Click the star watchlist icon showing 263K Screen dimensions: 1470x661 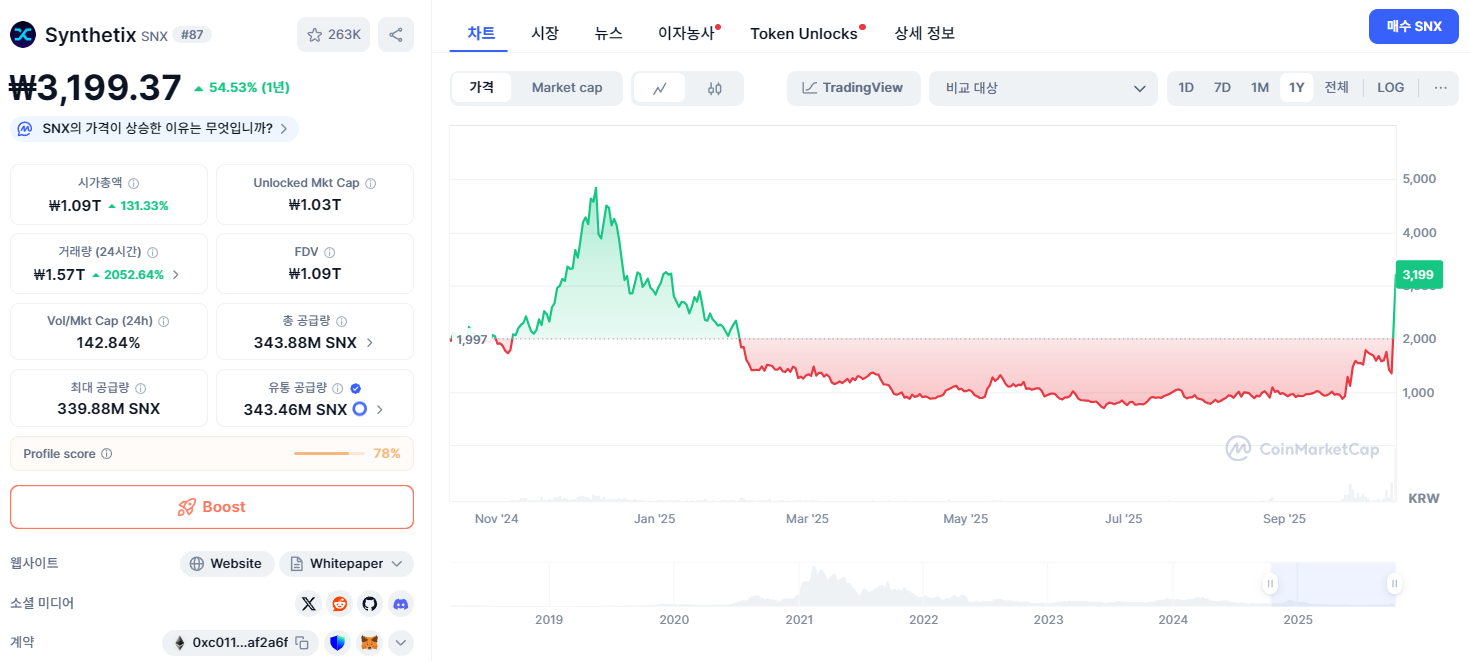(333, 35)
